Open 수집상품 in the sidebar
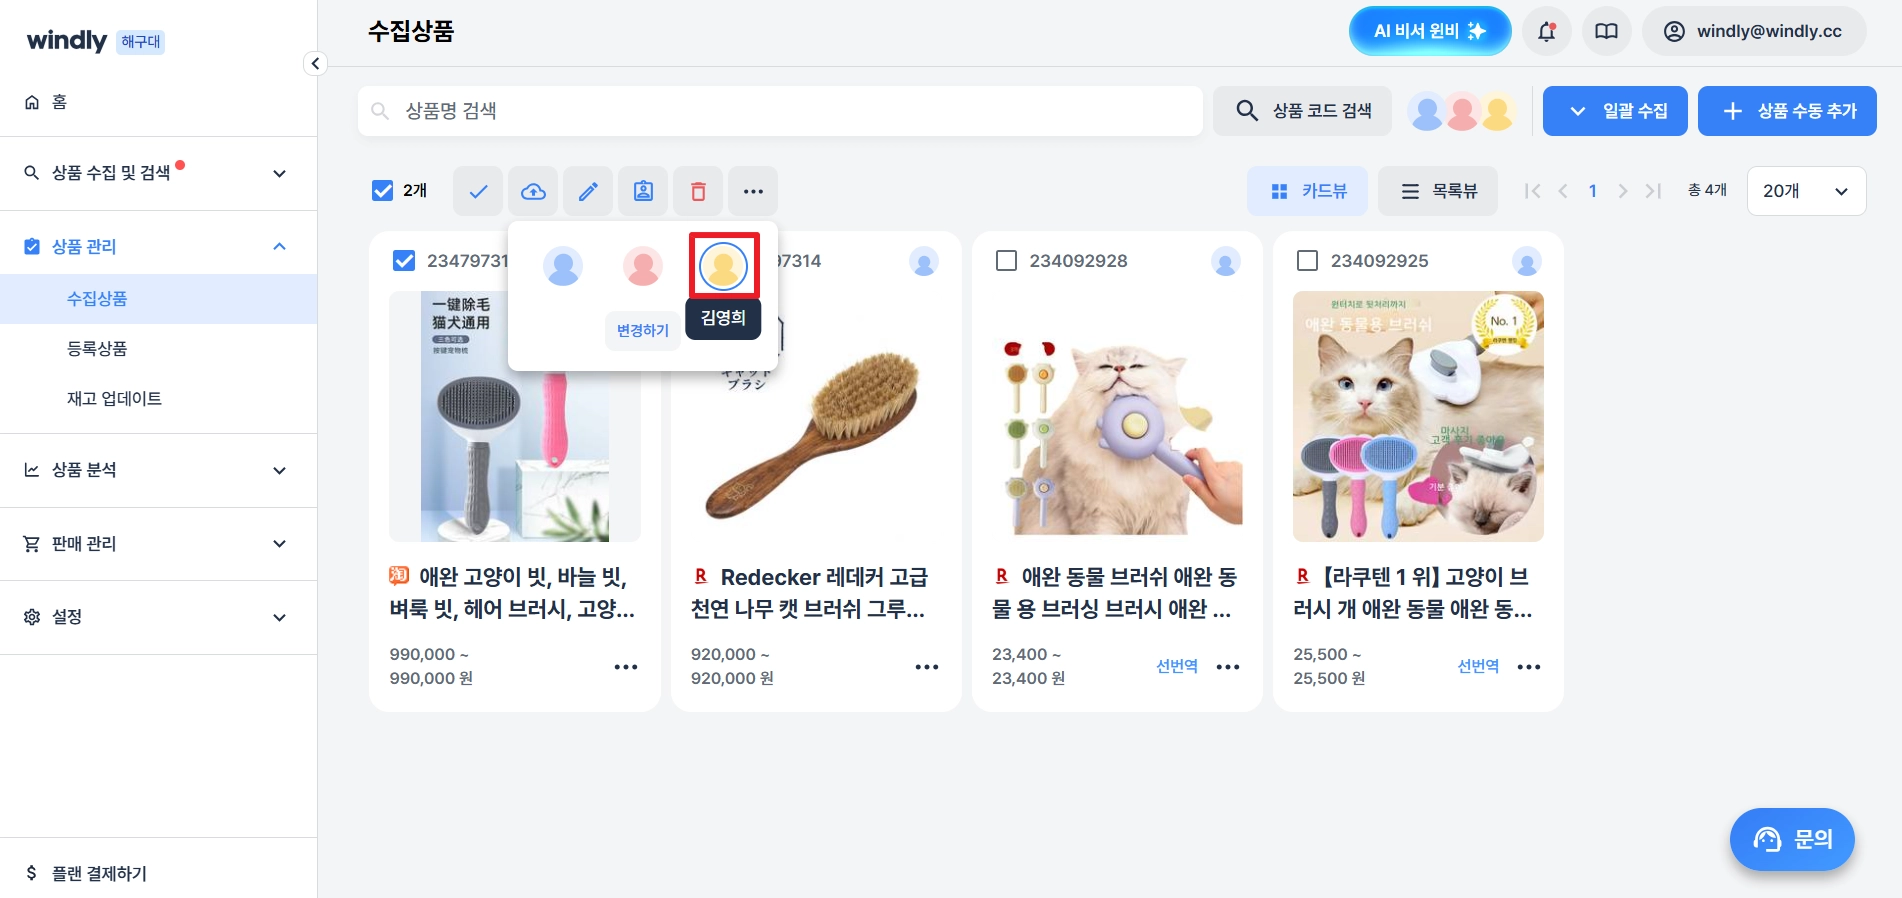This screenshot has width=1902, height=898. 158,299
